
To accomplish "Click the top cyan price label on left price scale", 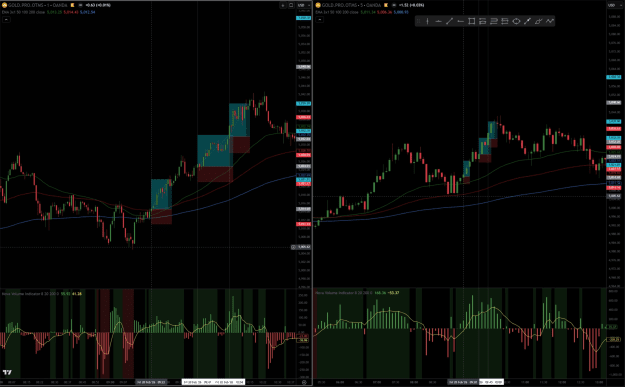I will point(303,18).
